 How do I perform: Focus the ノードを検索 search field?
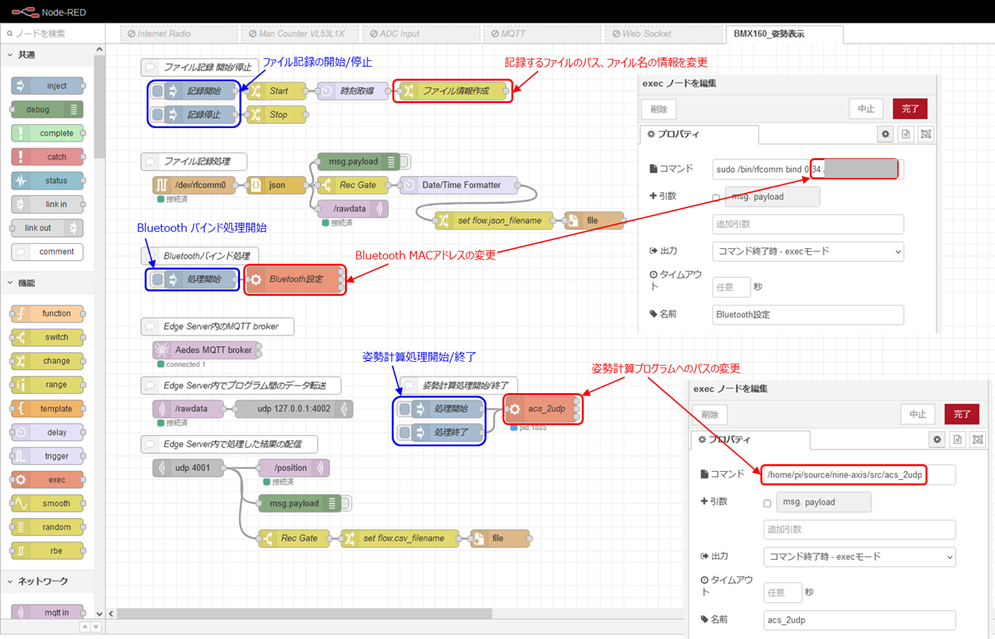[x=55, y=33]
